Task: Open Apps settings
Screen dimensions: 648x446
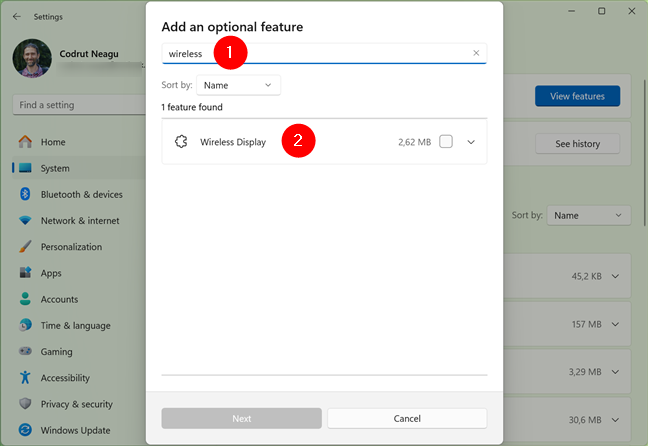Action: click(79, 273)
